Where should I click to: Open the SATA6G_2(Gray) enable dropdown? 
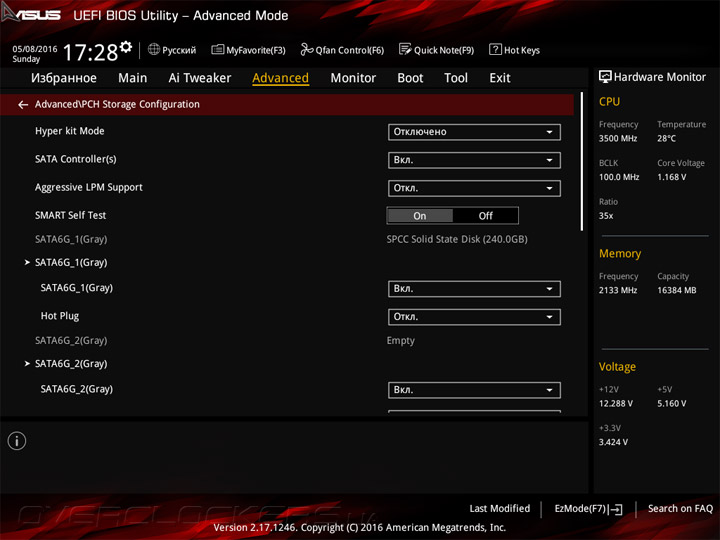tap(474, 390)
